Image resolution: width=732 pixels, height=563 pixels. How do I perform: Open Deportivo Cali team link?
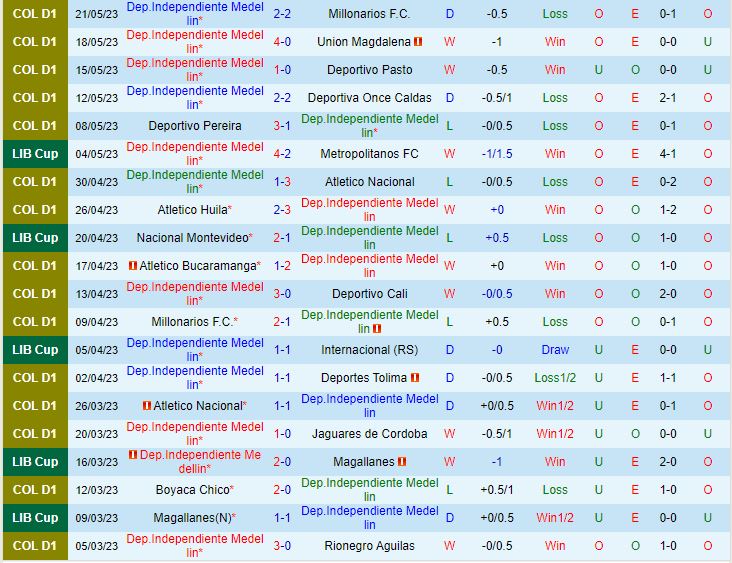click(x=370, y=294)
